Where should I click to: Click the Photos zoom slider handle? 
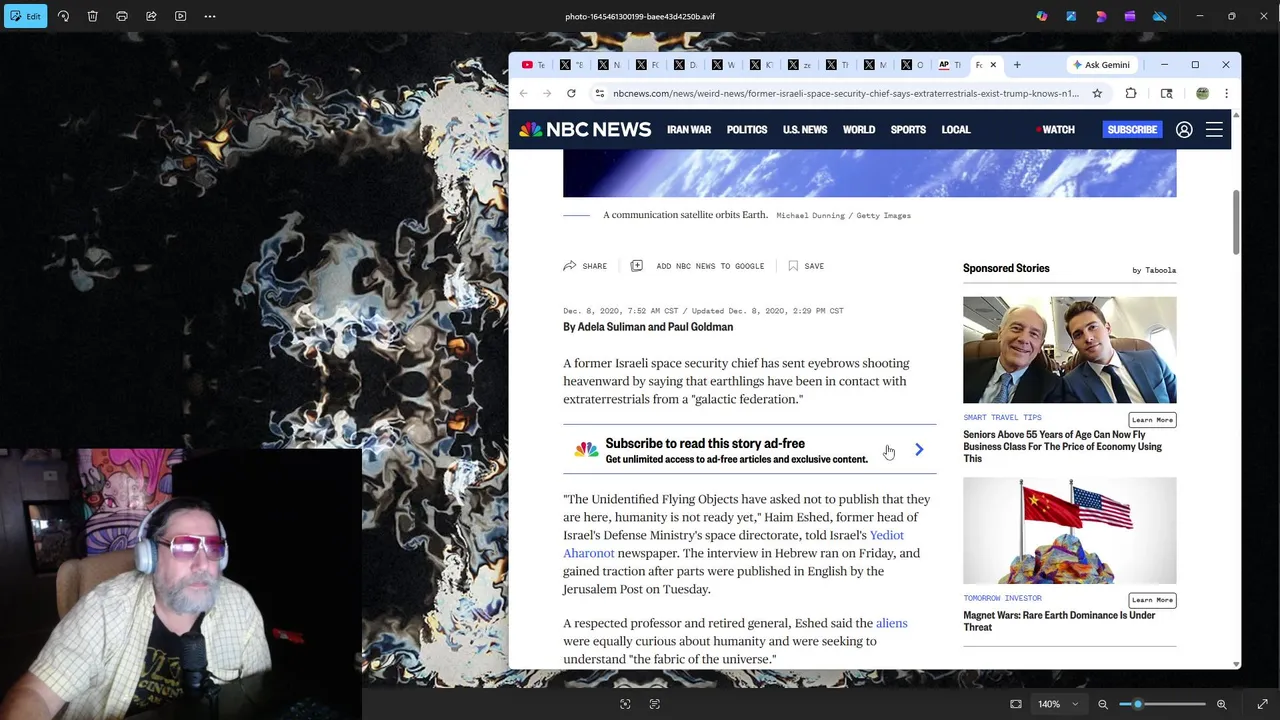[x=1137, y=704]
